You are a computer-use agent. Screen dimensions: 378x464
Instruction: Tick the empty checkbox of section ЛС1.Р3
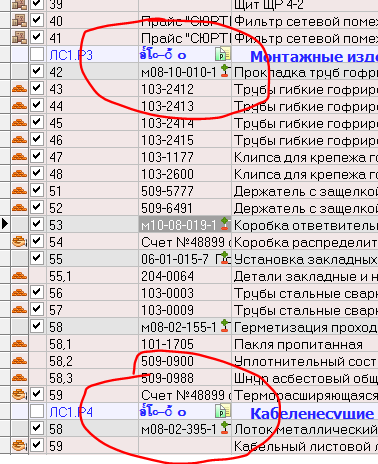pos(37,54)
